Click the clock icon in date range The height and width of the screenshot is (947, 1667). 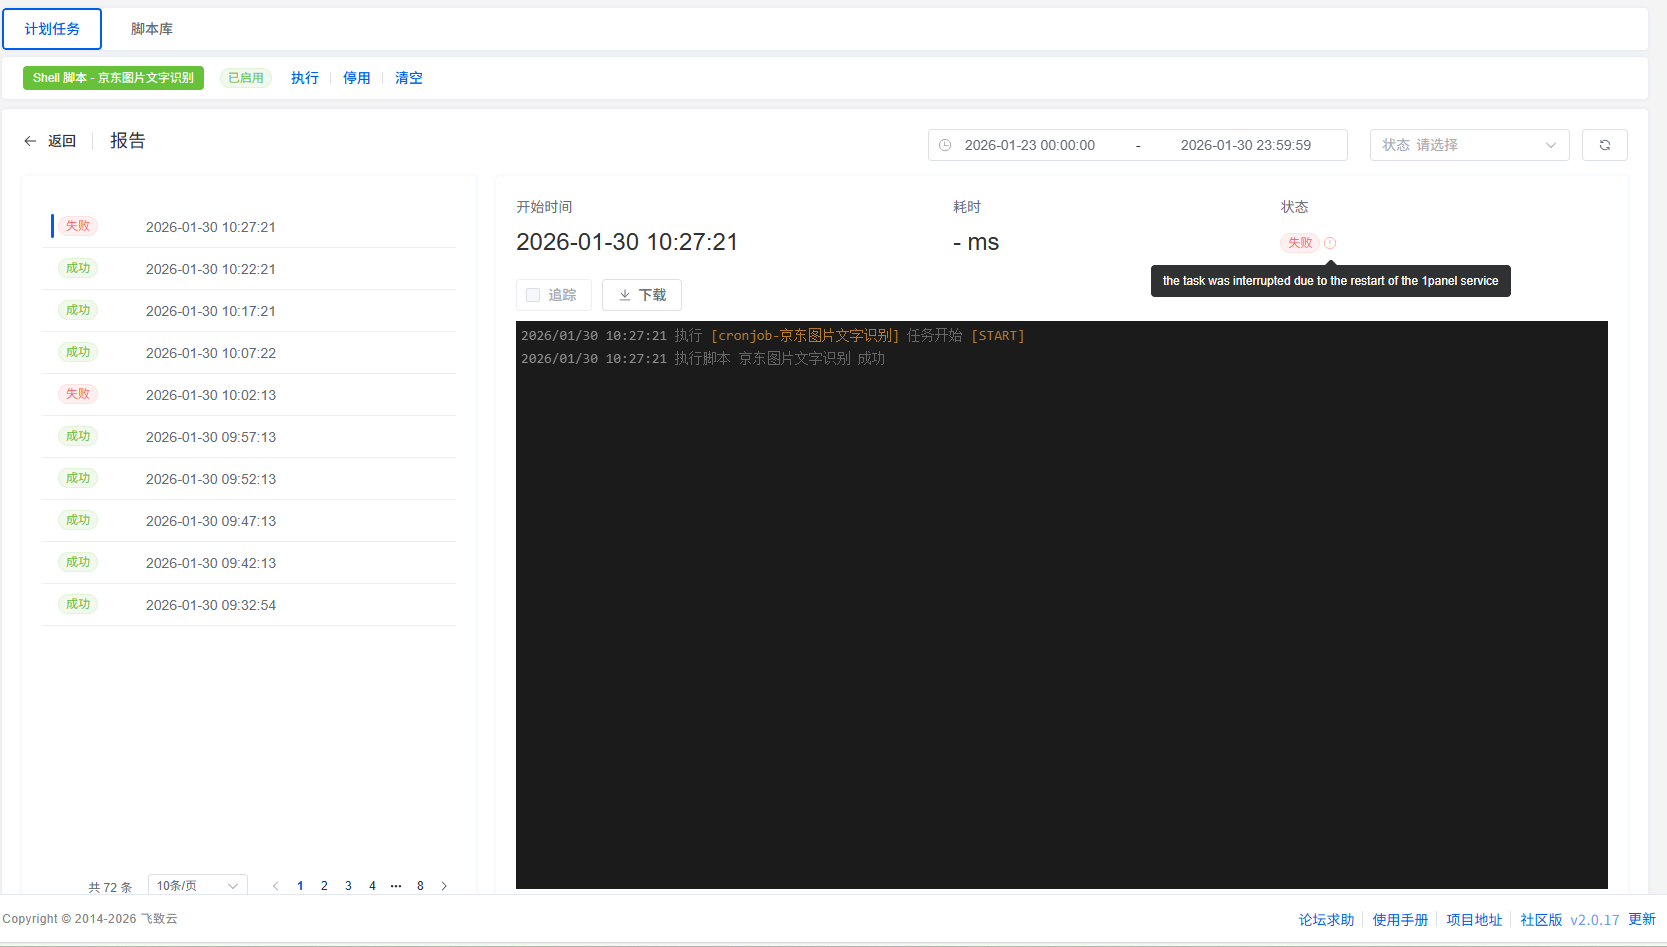[945, 145]
